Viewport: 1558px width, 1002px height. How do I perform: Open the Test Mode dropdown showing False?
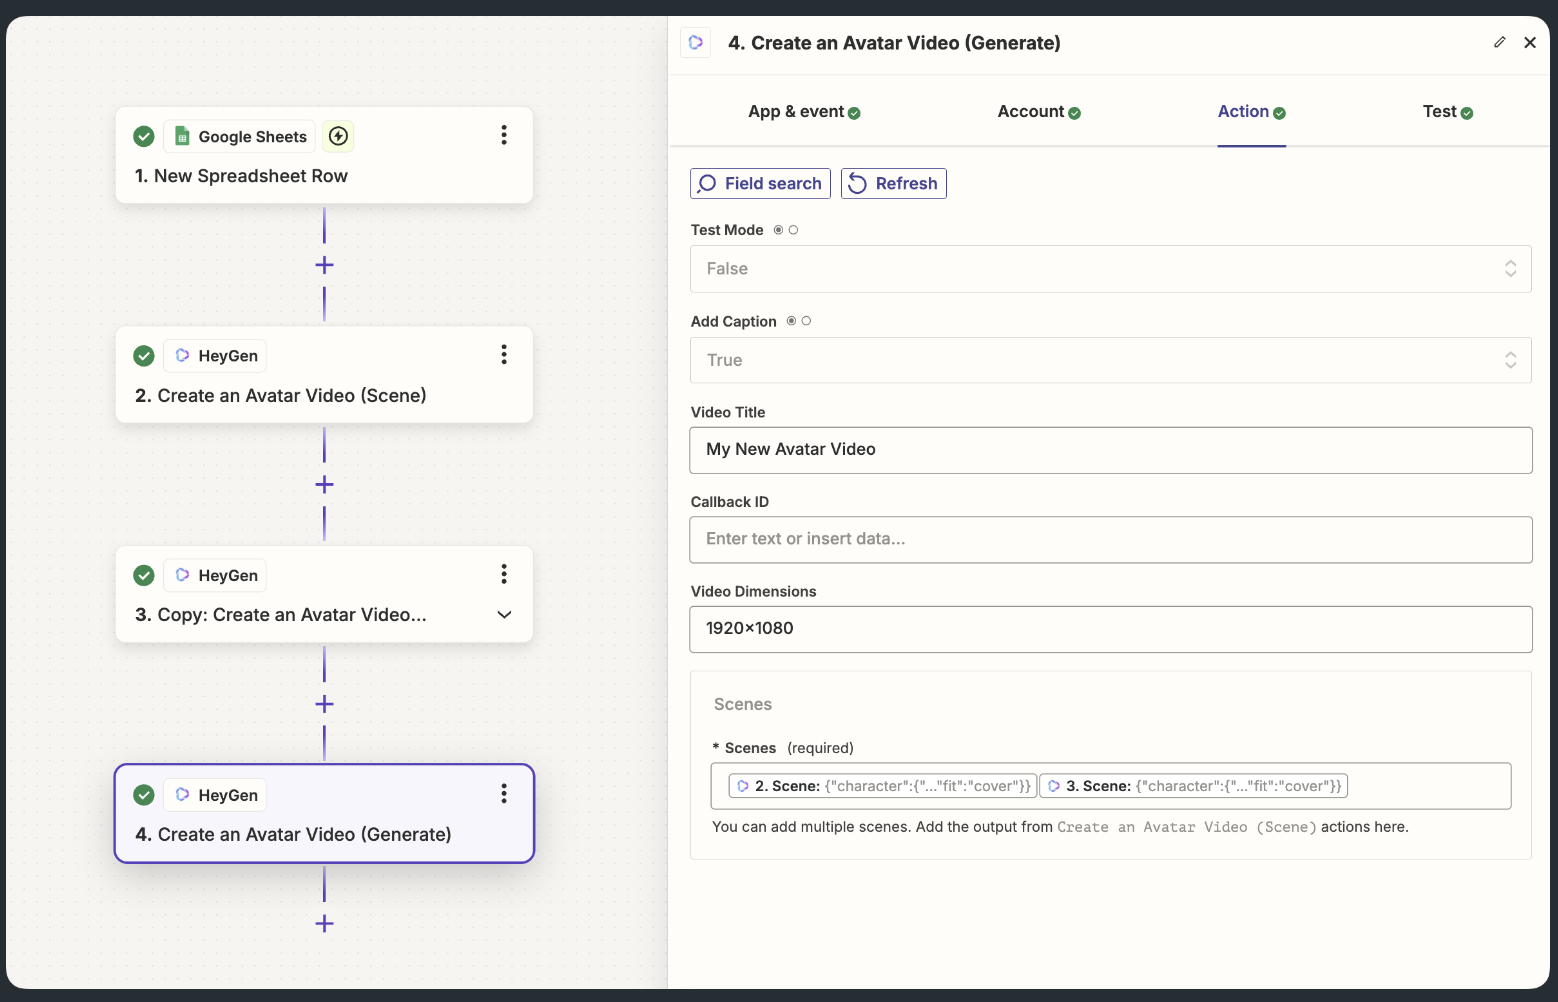(x=1111, y=269)
